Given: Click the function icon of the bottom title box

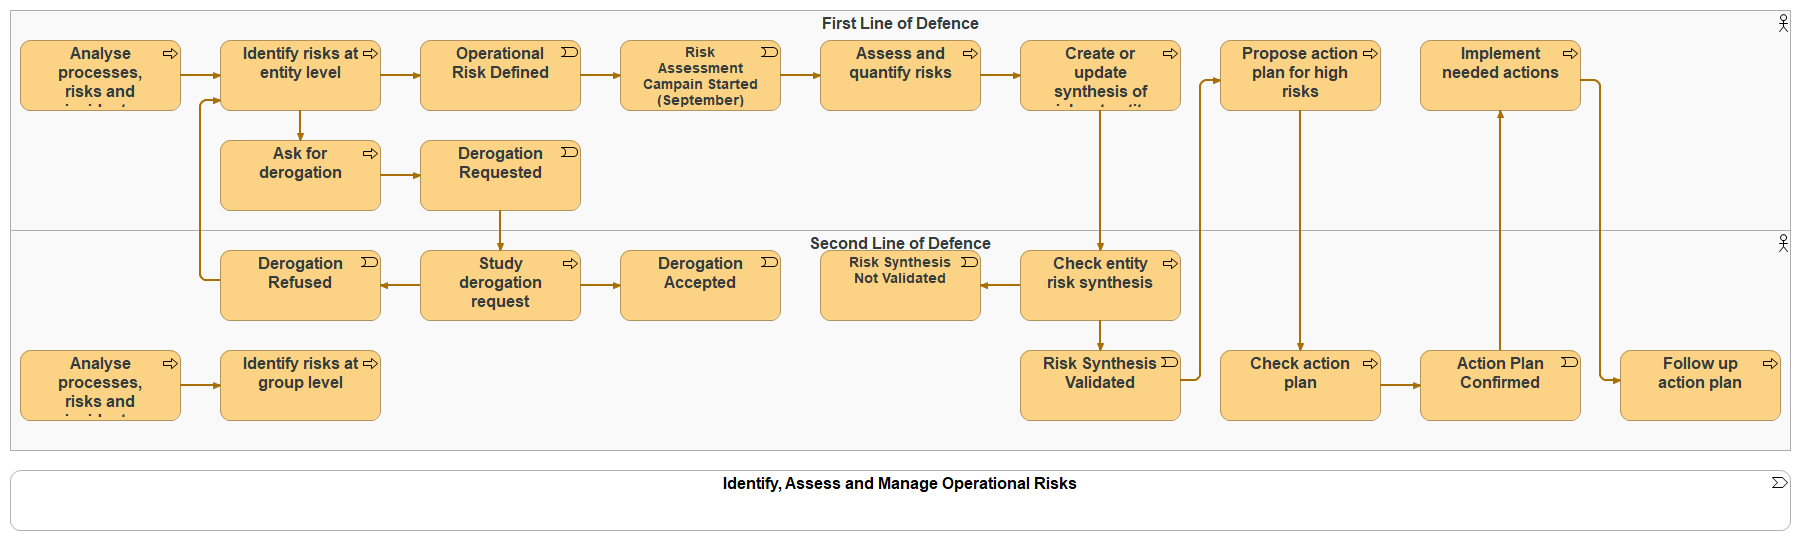Looking at the screenshot, I should [1779, 482].
